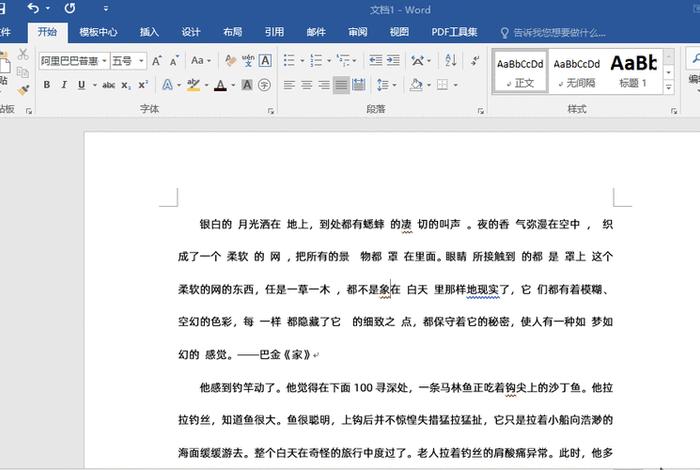700x470 pixels.
Task: Apply the 正文 style
Action: (x=521, y=72)
